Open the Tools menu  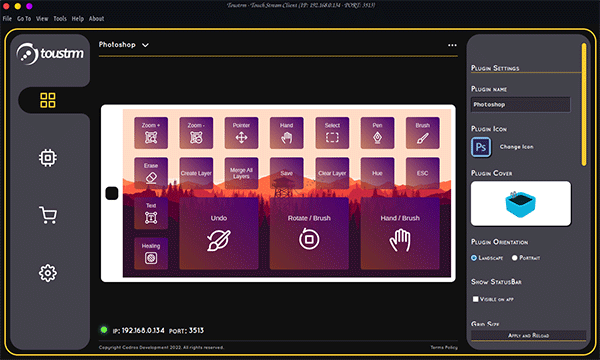60,18
